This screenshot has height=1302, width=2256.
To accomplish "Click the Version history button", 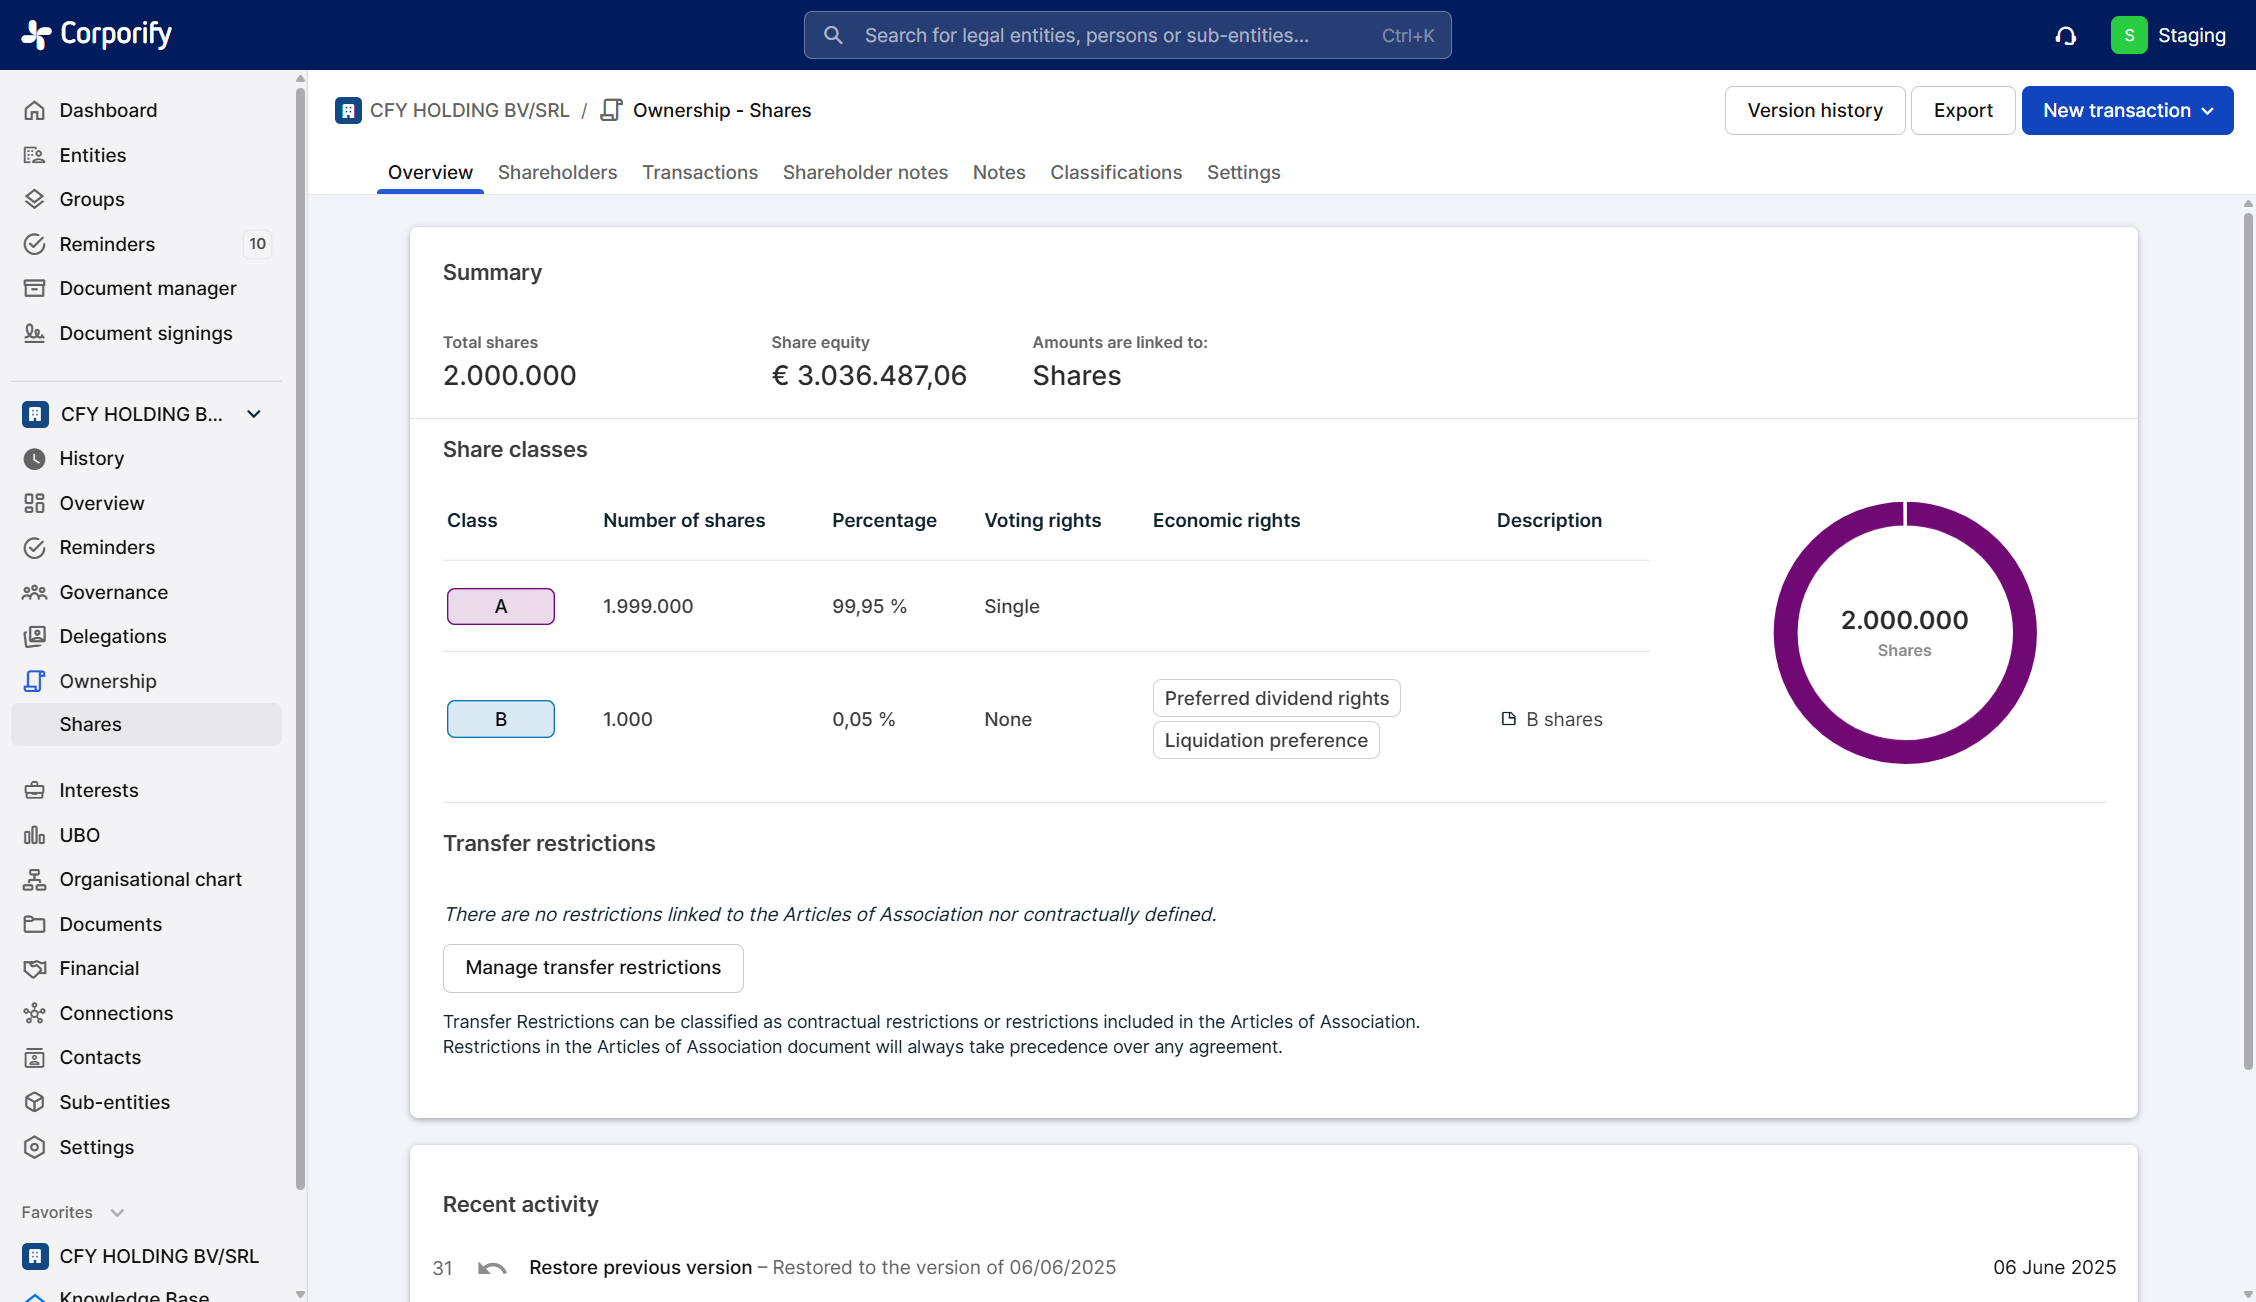I will click(x=1814, y=110).
